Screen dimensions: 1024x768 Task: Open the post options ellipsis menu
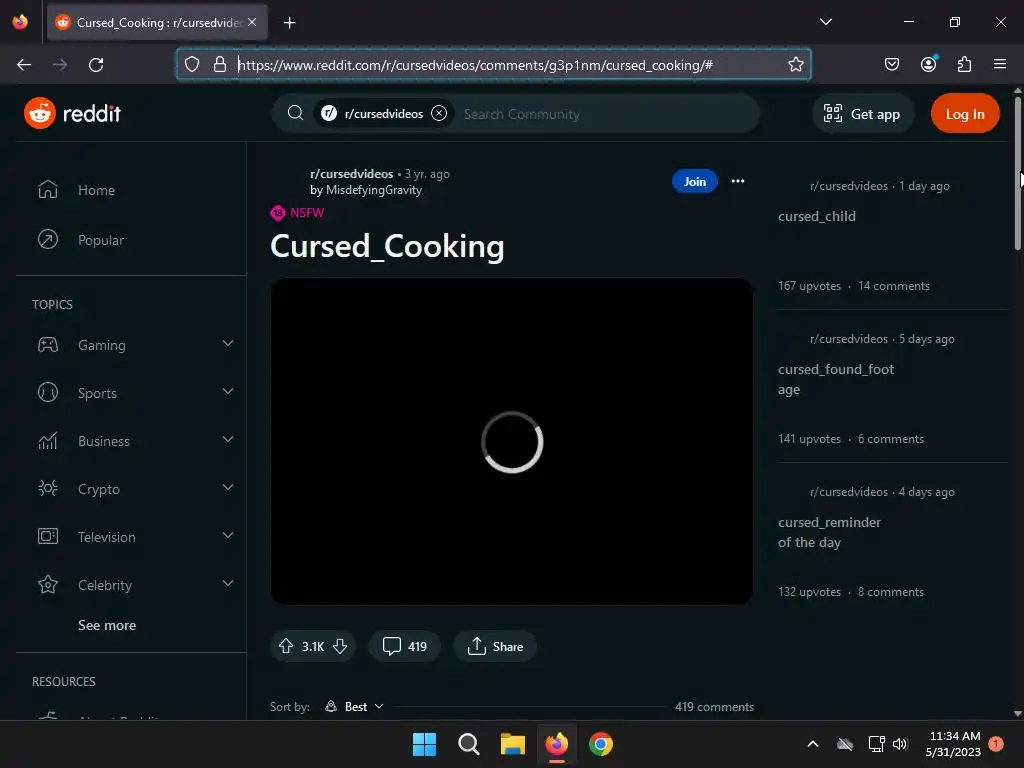point(738,182)
